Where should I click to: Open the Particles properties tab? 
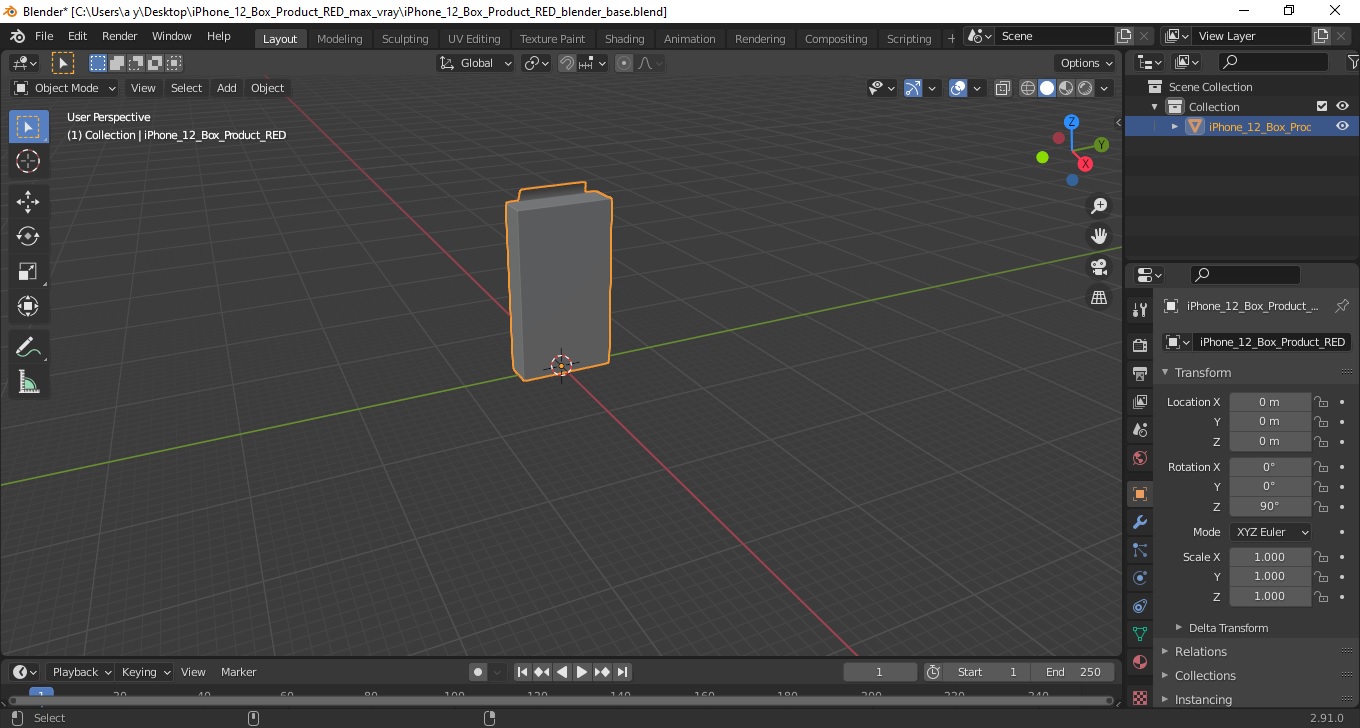1139,550
